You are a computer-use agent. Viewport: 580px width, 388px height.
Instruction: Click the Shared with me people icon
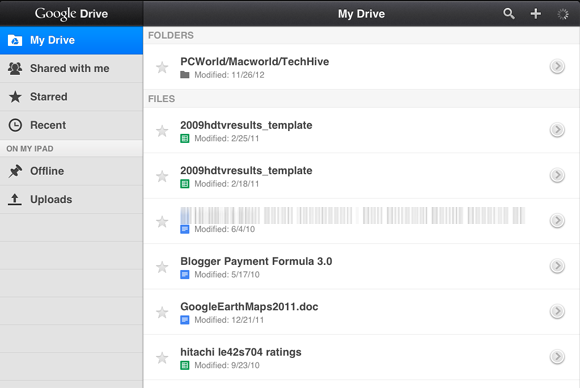pyautogui.click(x=15, y=68)
